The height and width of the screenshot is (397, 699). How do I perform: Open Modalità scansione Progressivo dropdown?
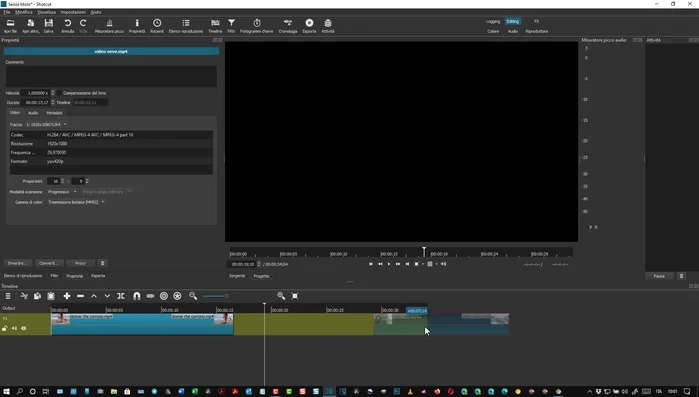(x=62, y=192)
